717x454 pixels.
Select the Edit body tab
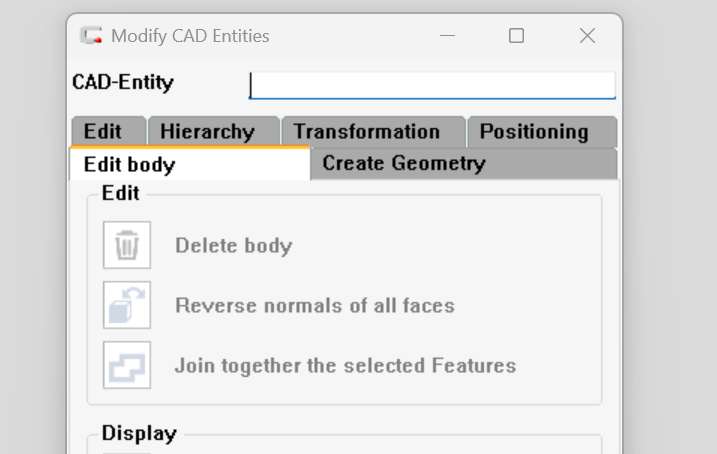(130, 165)
